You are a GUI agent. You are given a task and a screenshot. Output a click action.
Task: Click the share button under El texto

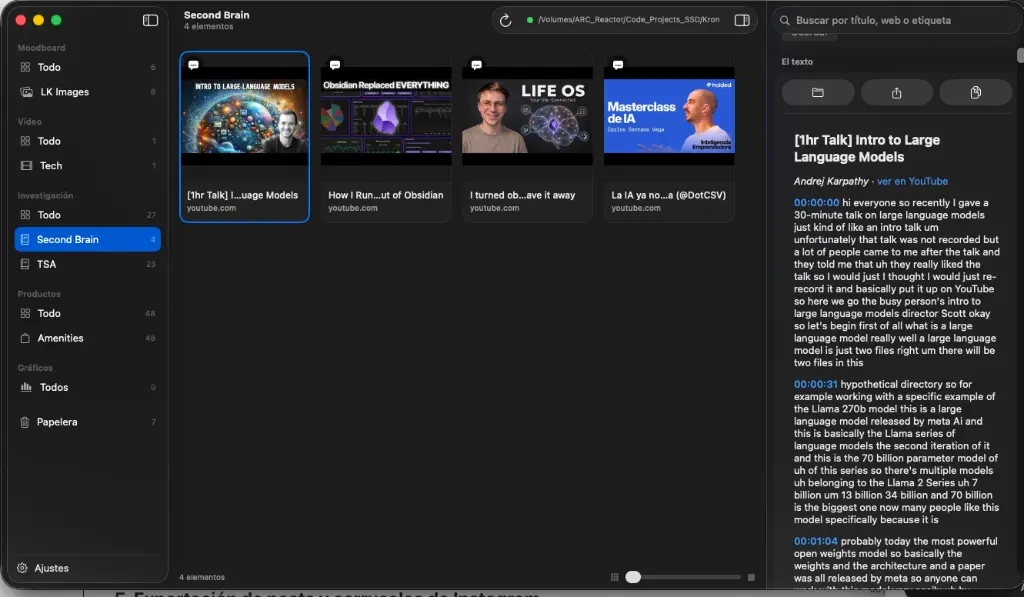click(x=897, y=93)
